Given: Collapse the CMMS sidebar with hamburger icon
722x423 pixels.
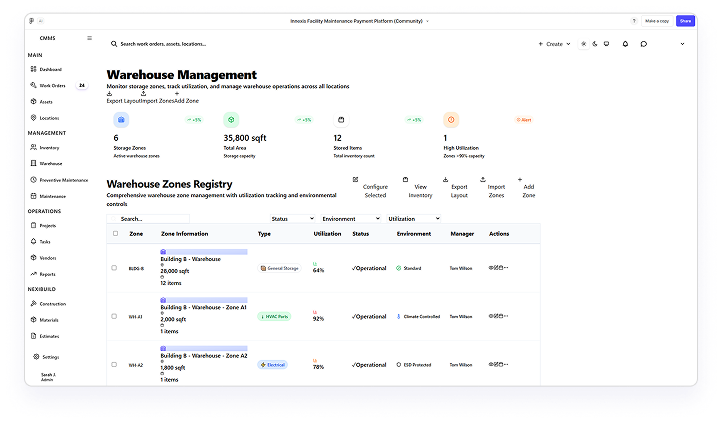Looking at the screenshot, I should pos(89,38).
